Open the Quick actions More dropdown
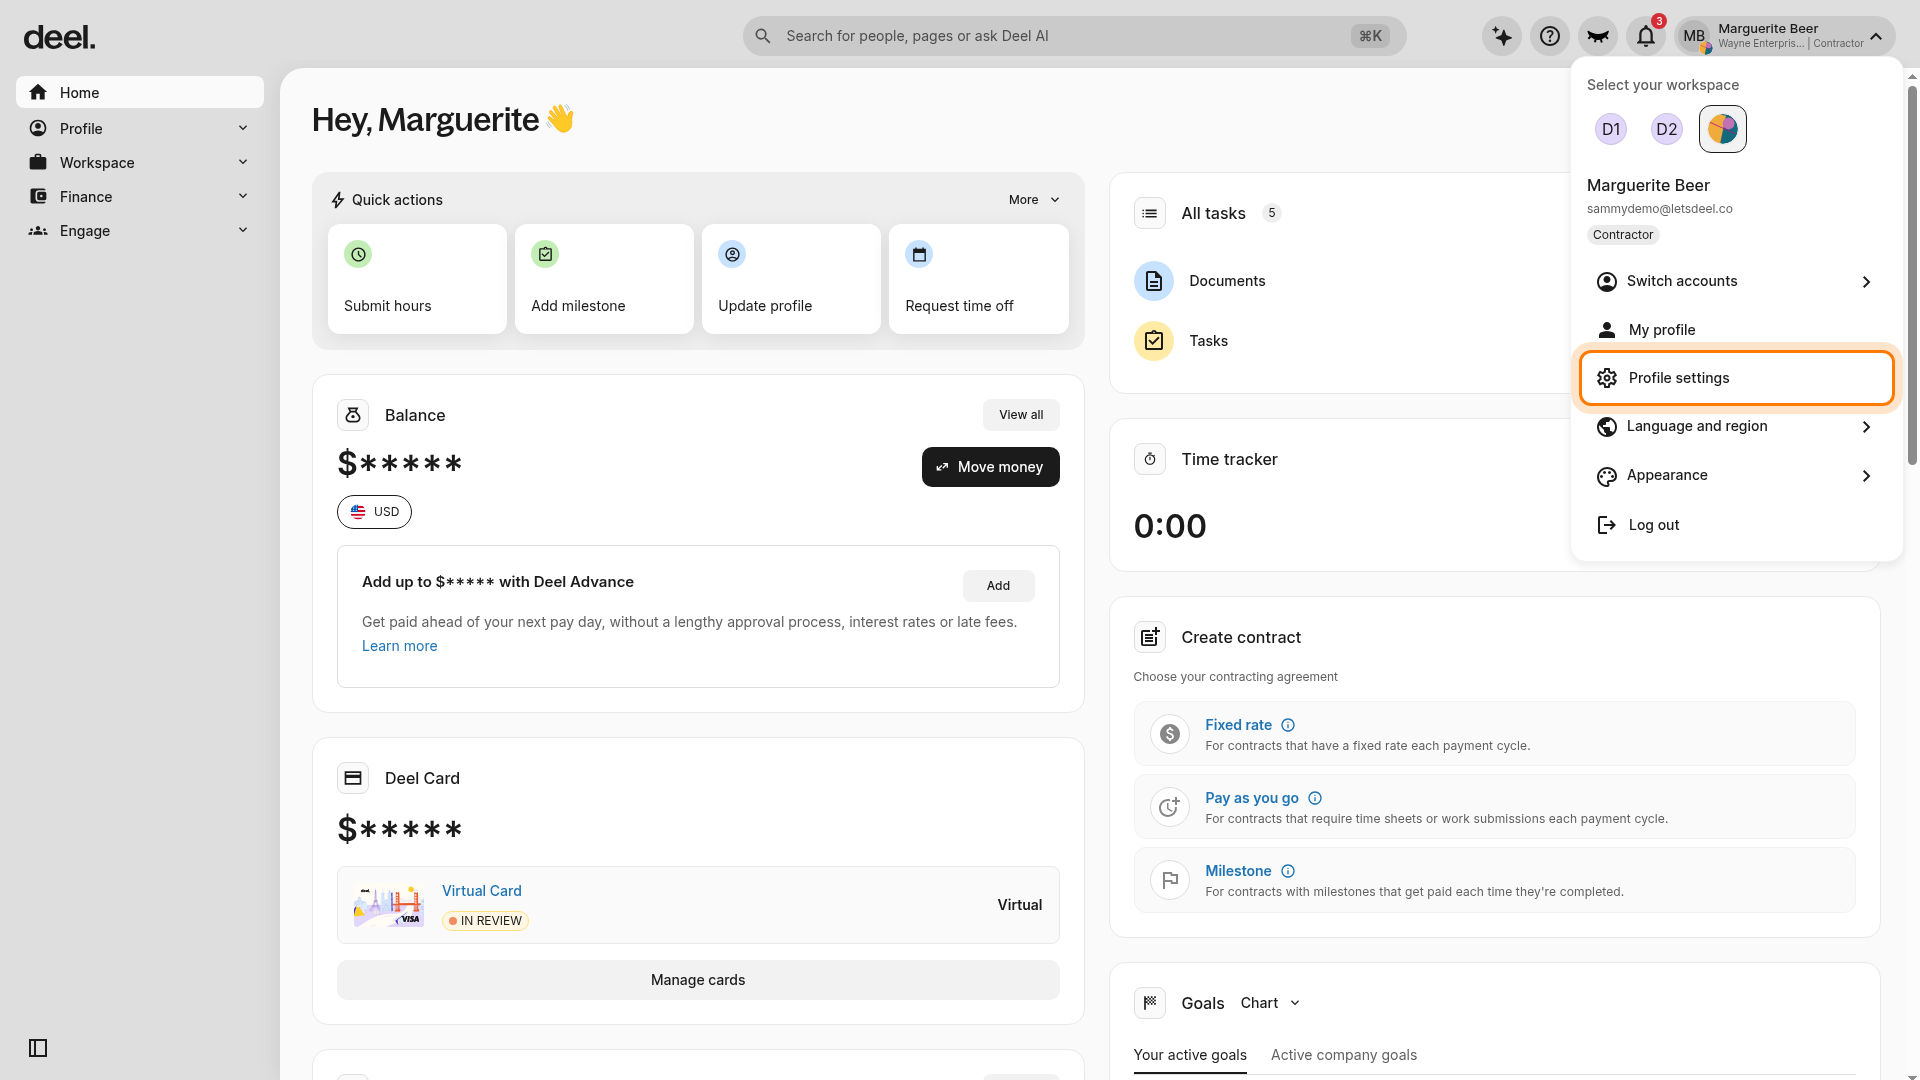Viewport: 1920px width, 1080px height. tap(1034, 200)
